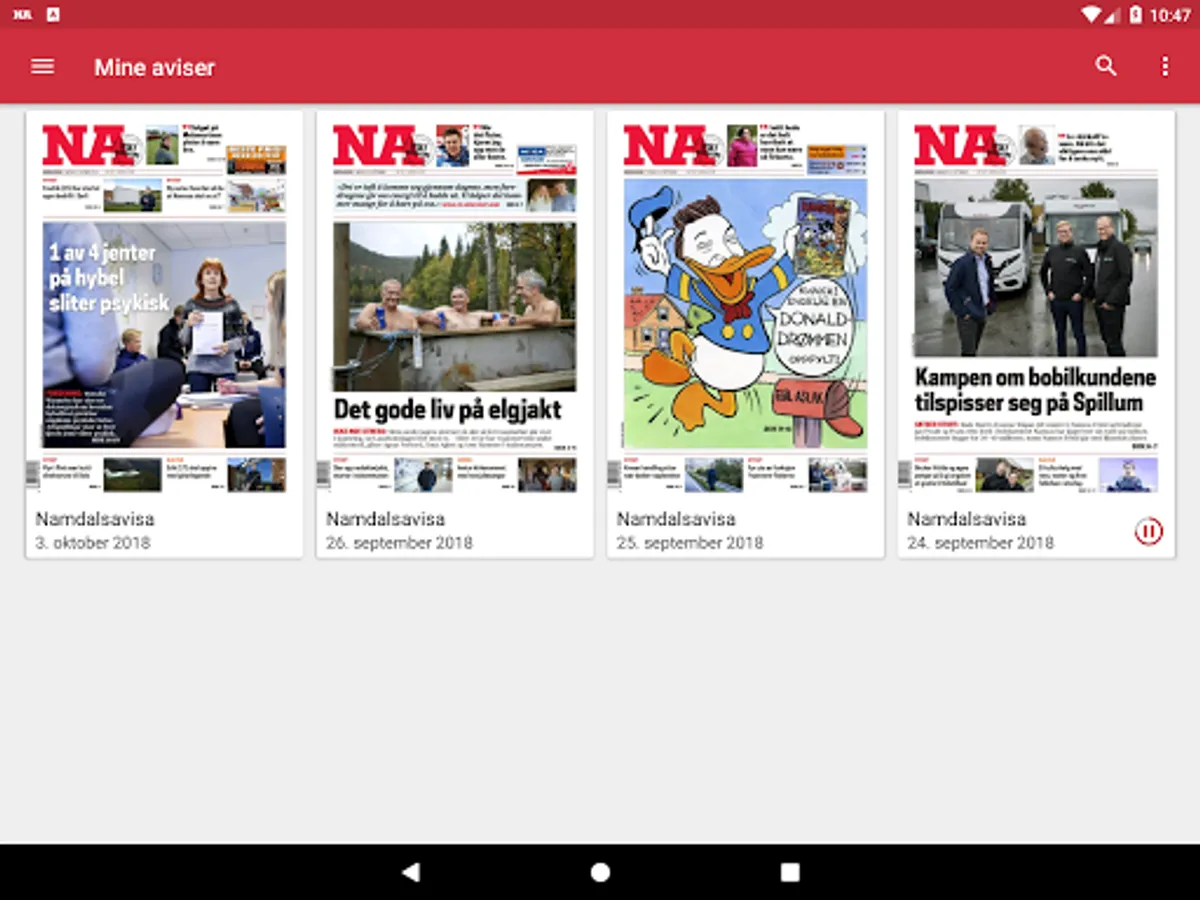Click Namdalsavisa label above 25. september 2018
This screenshot has height=900, width=1200.
point(676,519)
